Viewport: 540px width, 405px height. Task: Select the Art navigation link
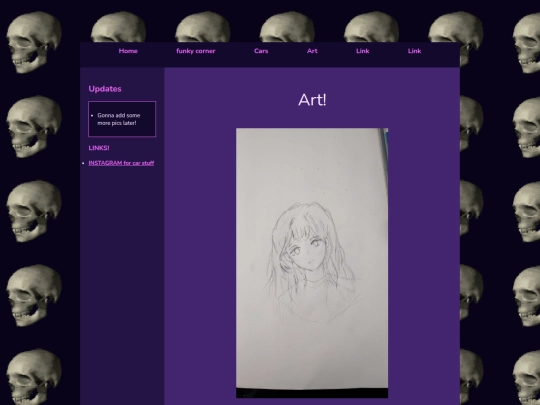click(x=312, y=51)
